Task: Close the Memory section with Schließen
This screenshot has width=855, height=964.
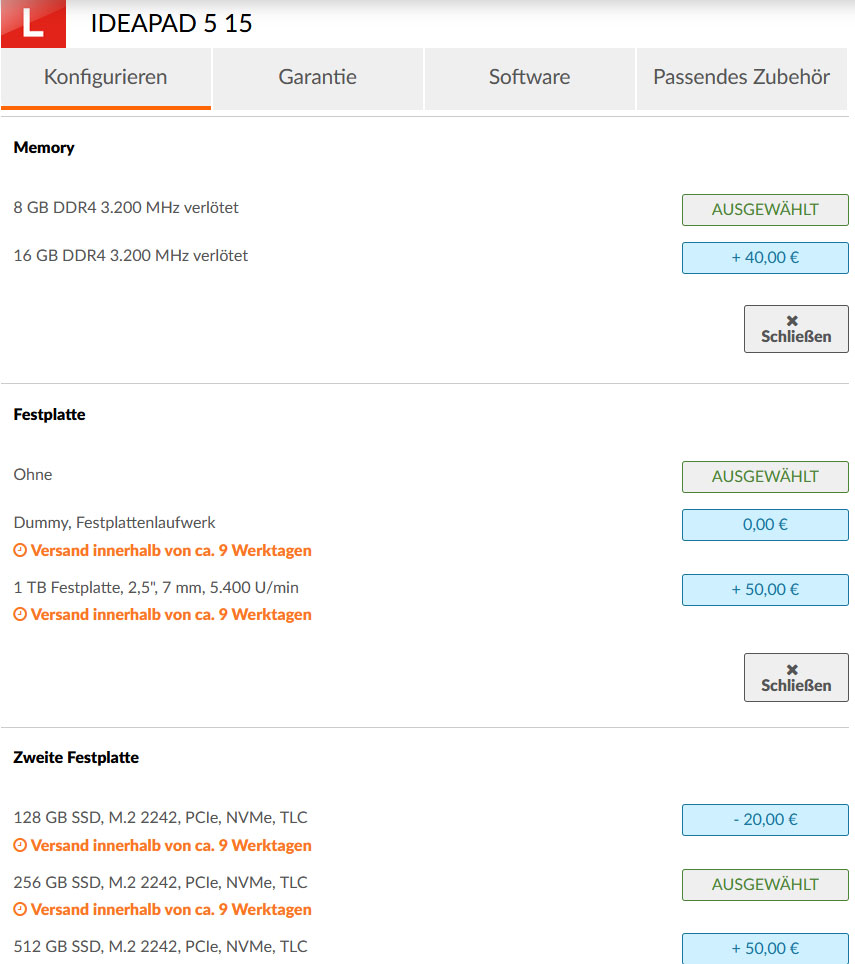Action: coord(795,329)
